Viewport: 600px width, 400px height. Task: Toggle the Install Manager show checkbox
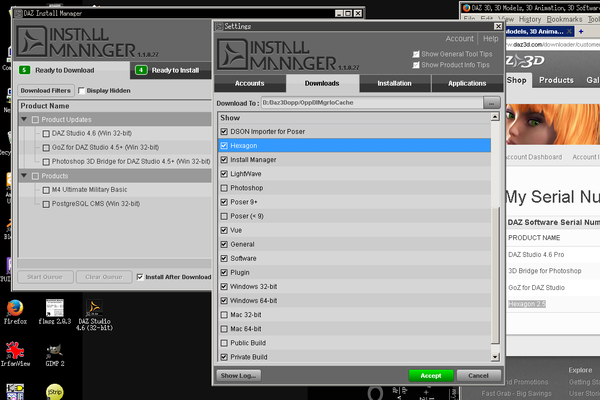pos(224,160)
